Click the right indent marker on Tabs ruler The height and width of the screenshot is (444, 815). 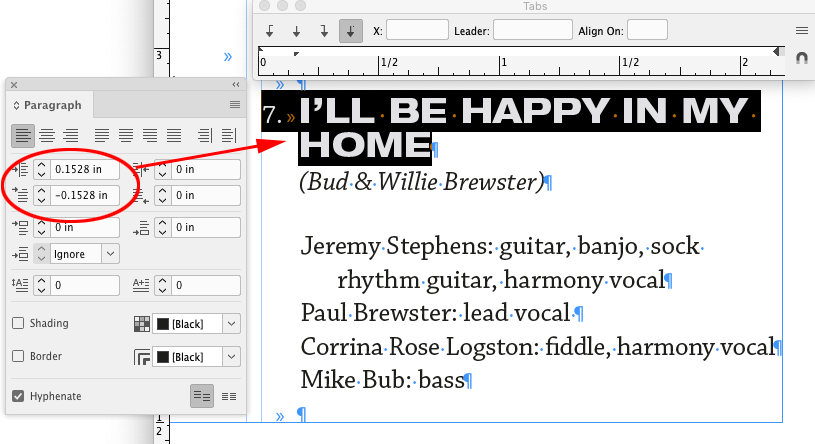pyautogui.click(x=776, y=51)
